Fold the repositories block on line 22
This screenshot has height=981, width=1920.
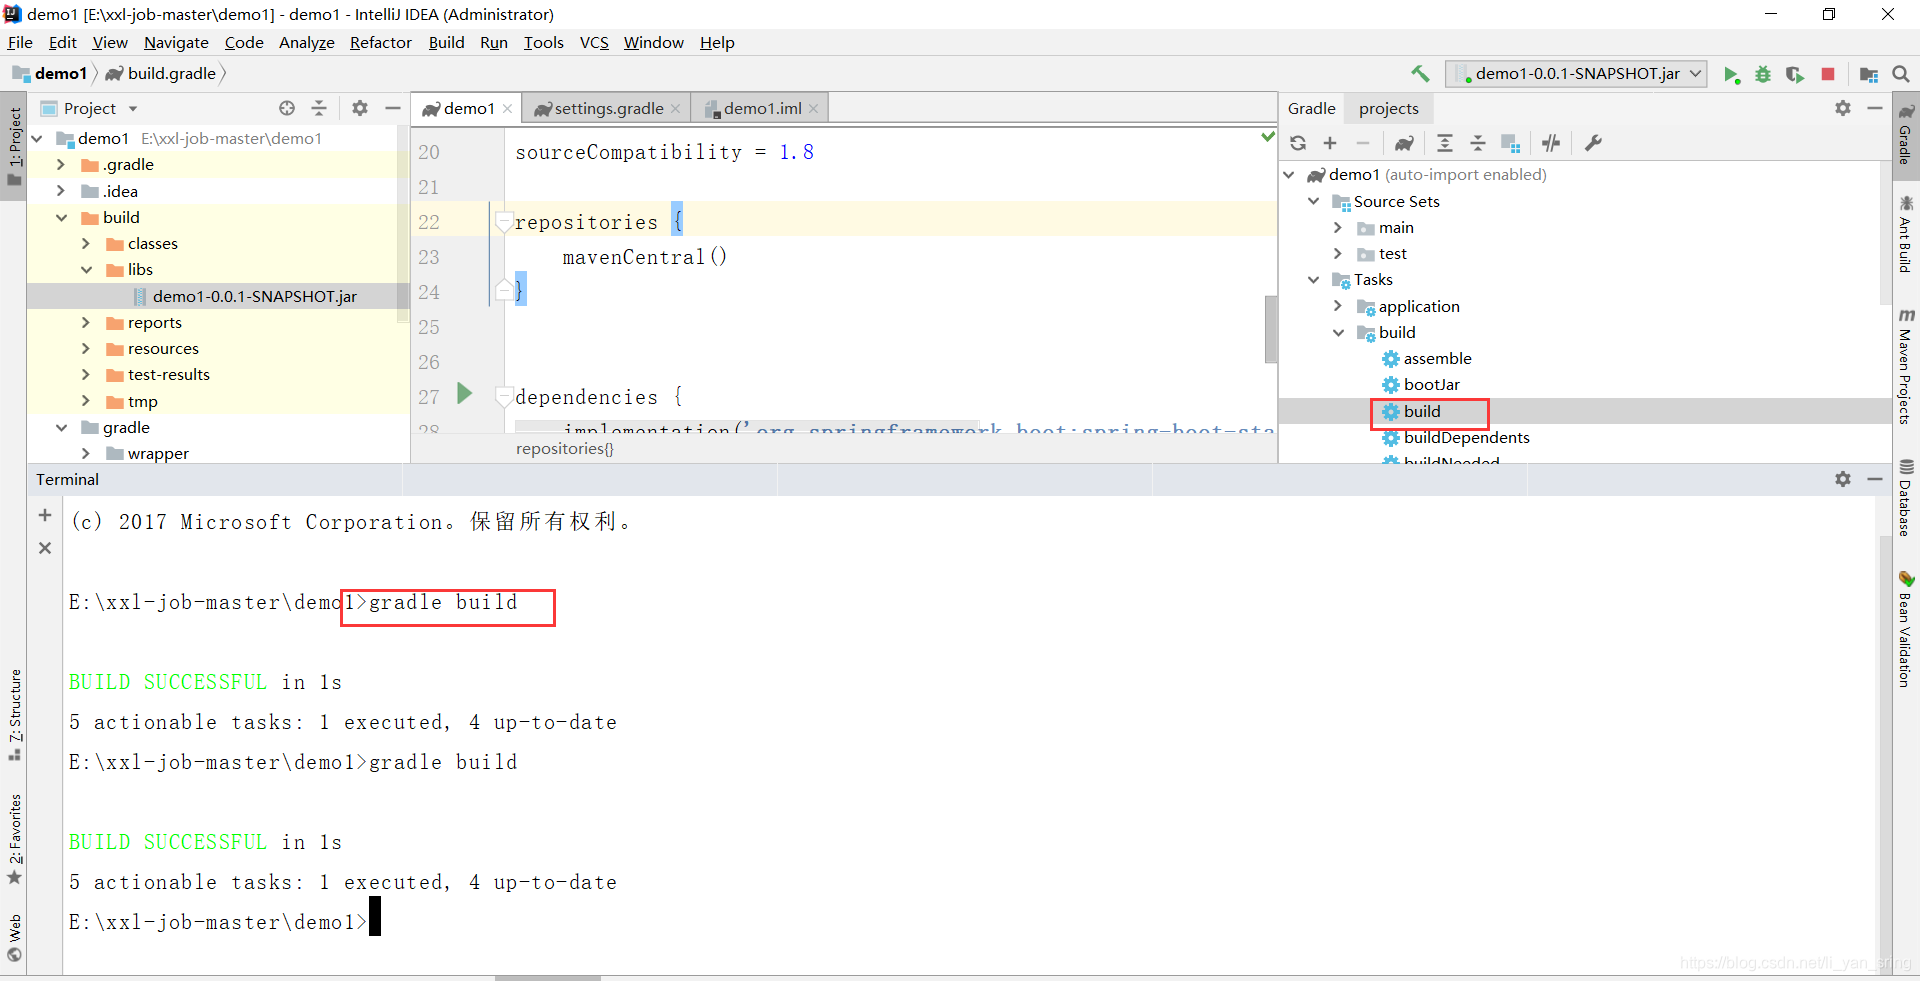click(x=504, y=222)
